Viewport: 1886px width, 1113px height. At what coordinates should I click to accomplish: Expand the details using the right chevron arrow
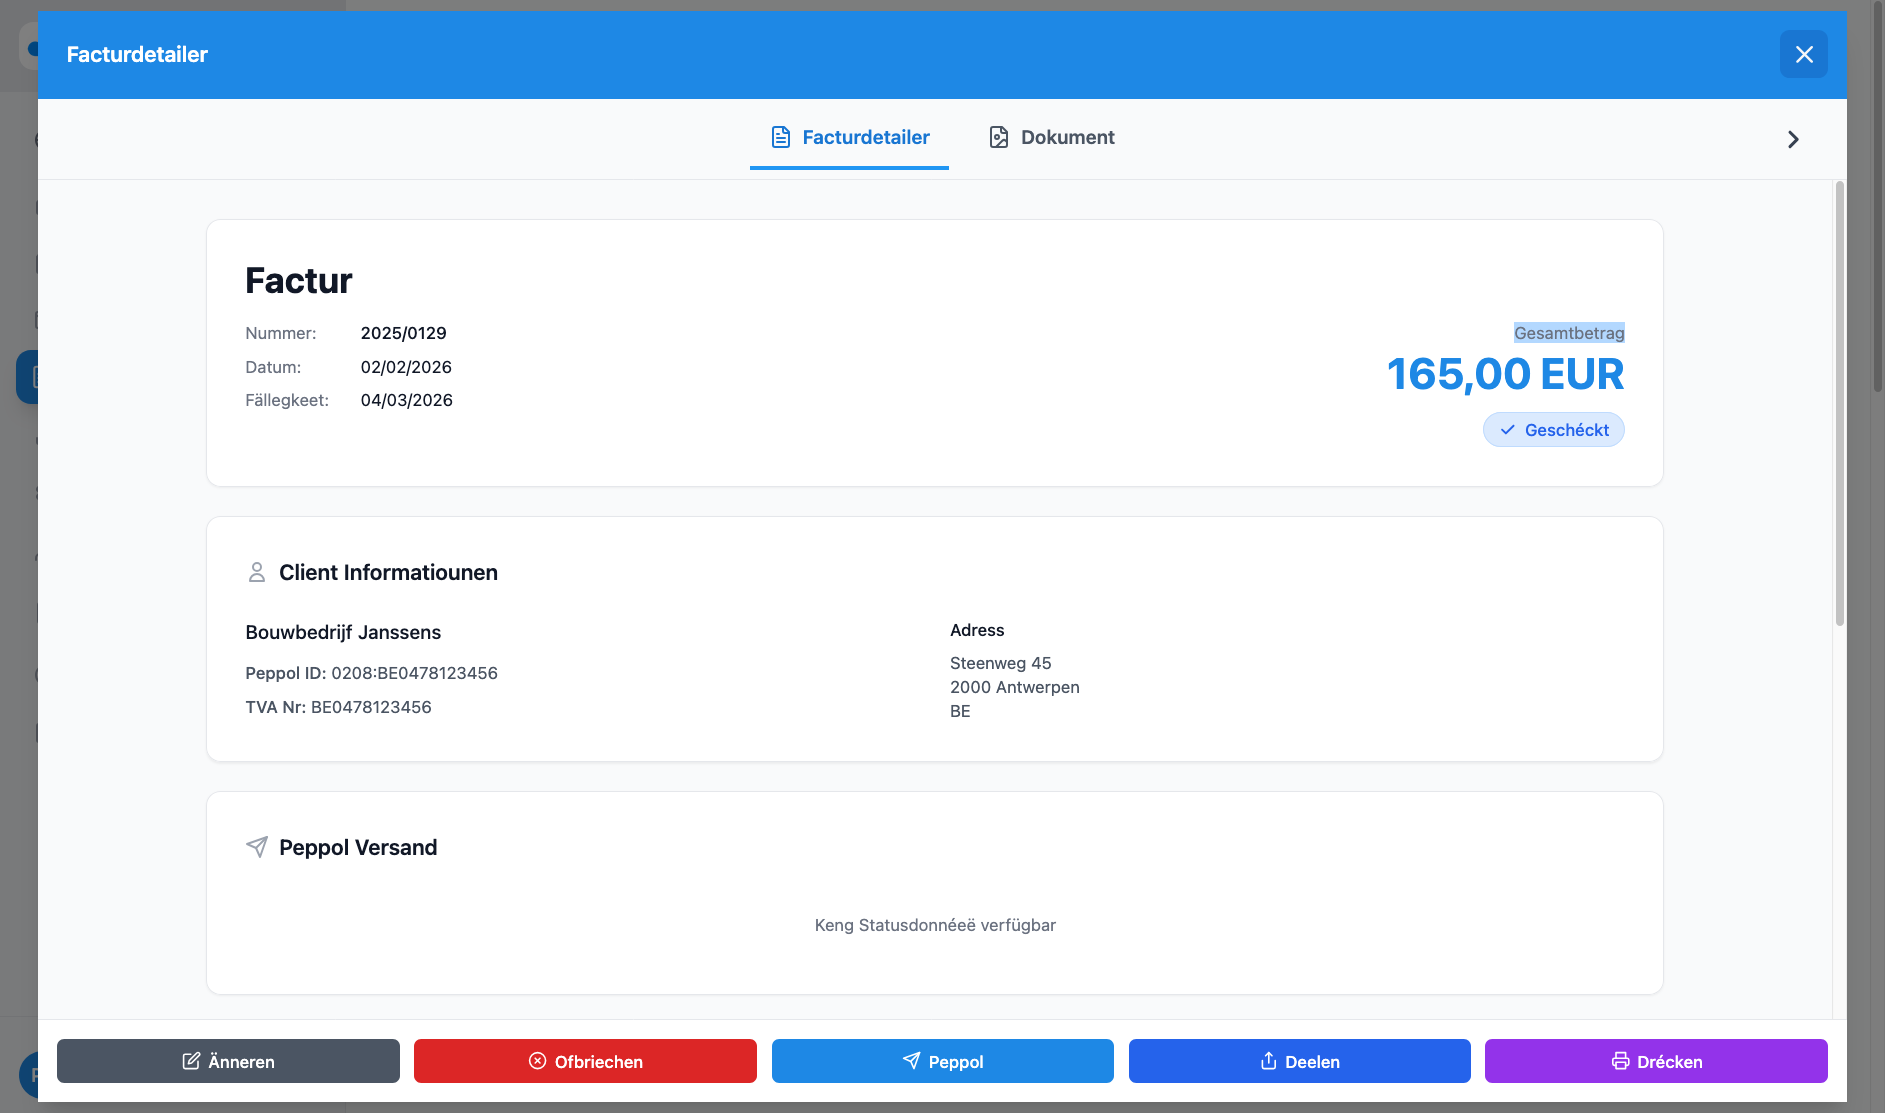(x=1793, y=139)
